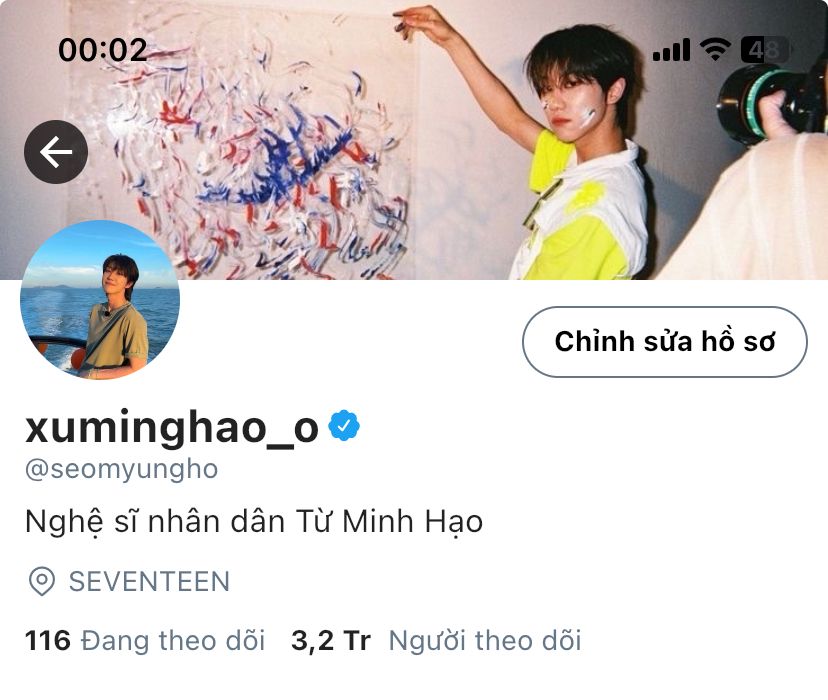Tap the cellular signal bars icon
Image resolution: width=828 pixels, height=700 pixels.
671,50
